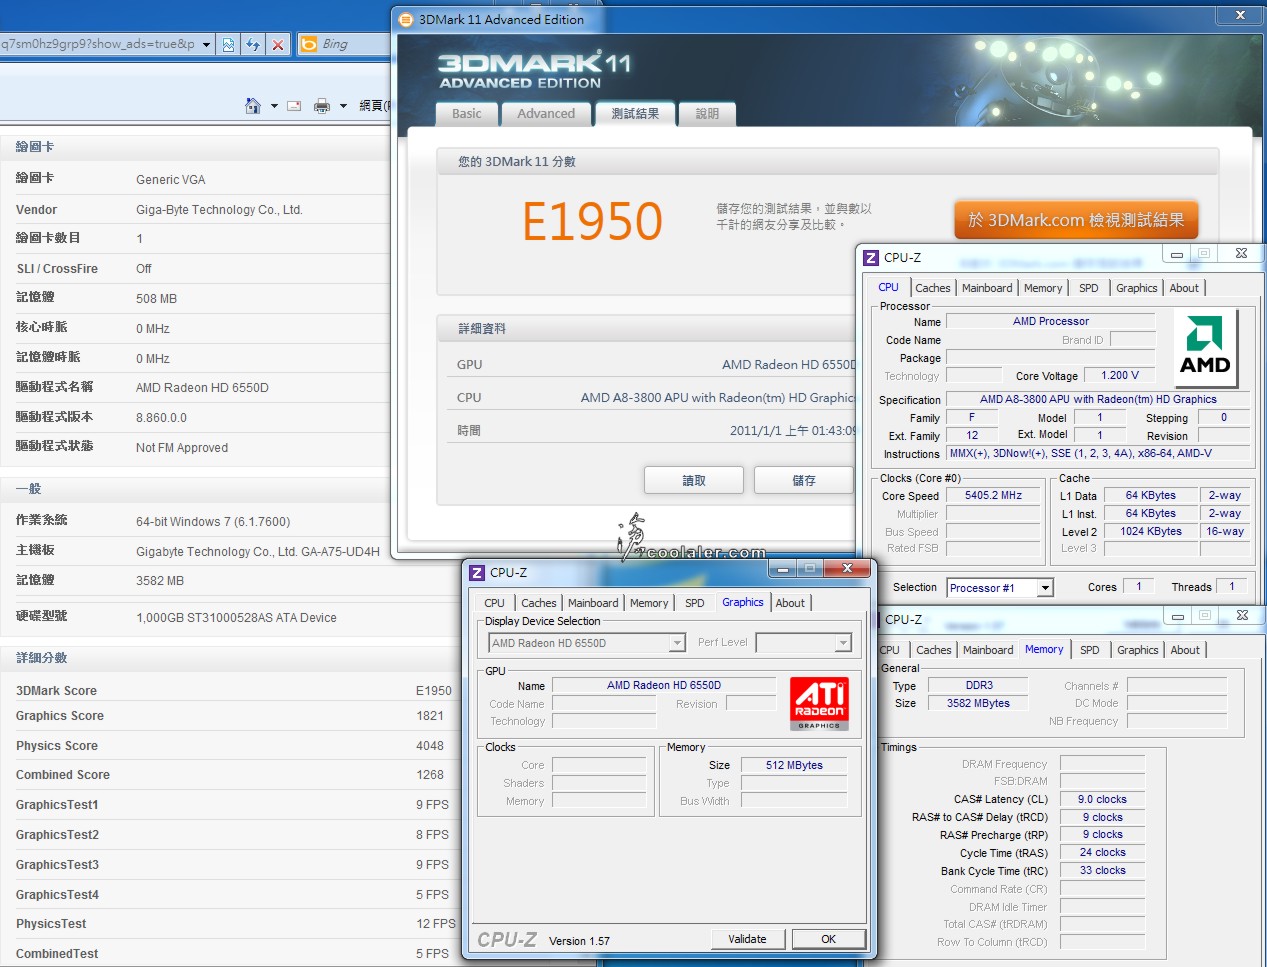1267x967 pixels.
Task: Click the browser address bar URL field
Action: [99, 44]
